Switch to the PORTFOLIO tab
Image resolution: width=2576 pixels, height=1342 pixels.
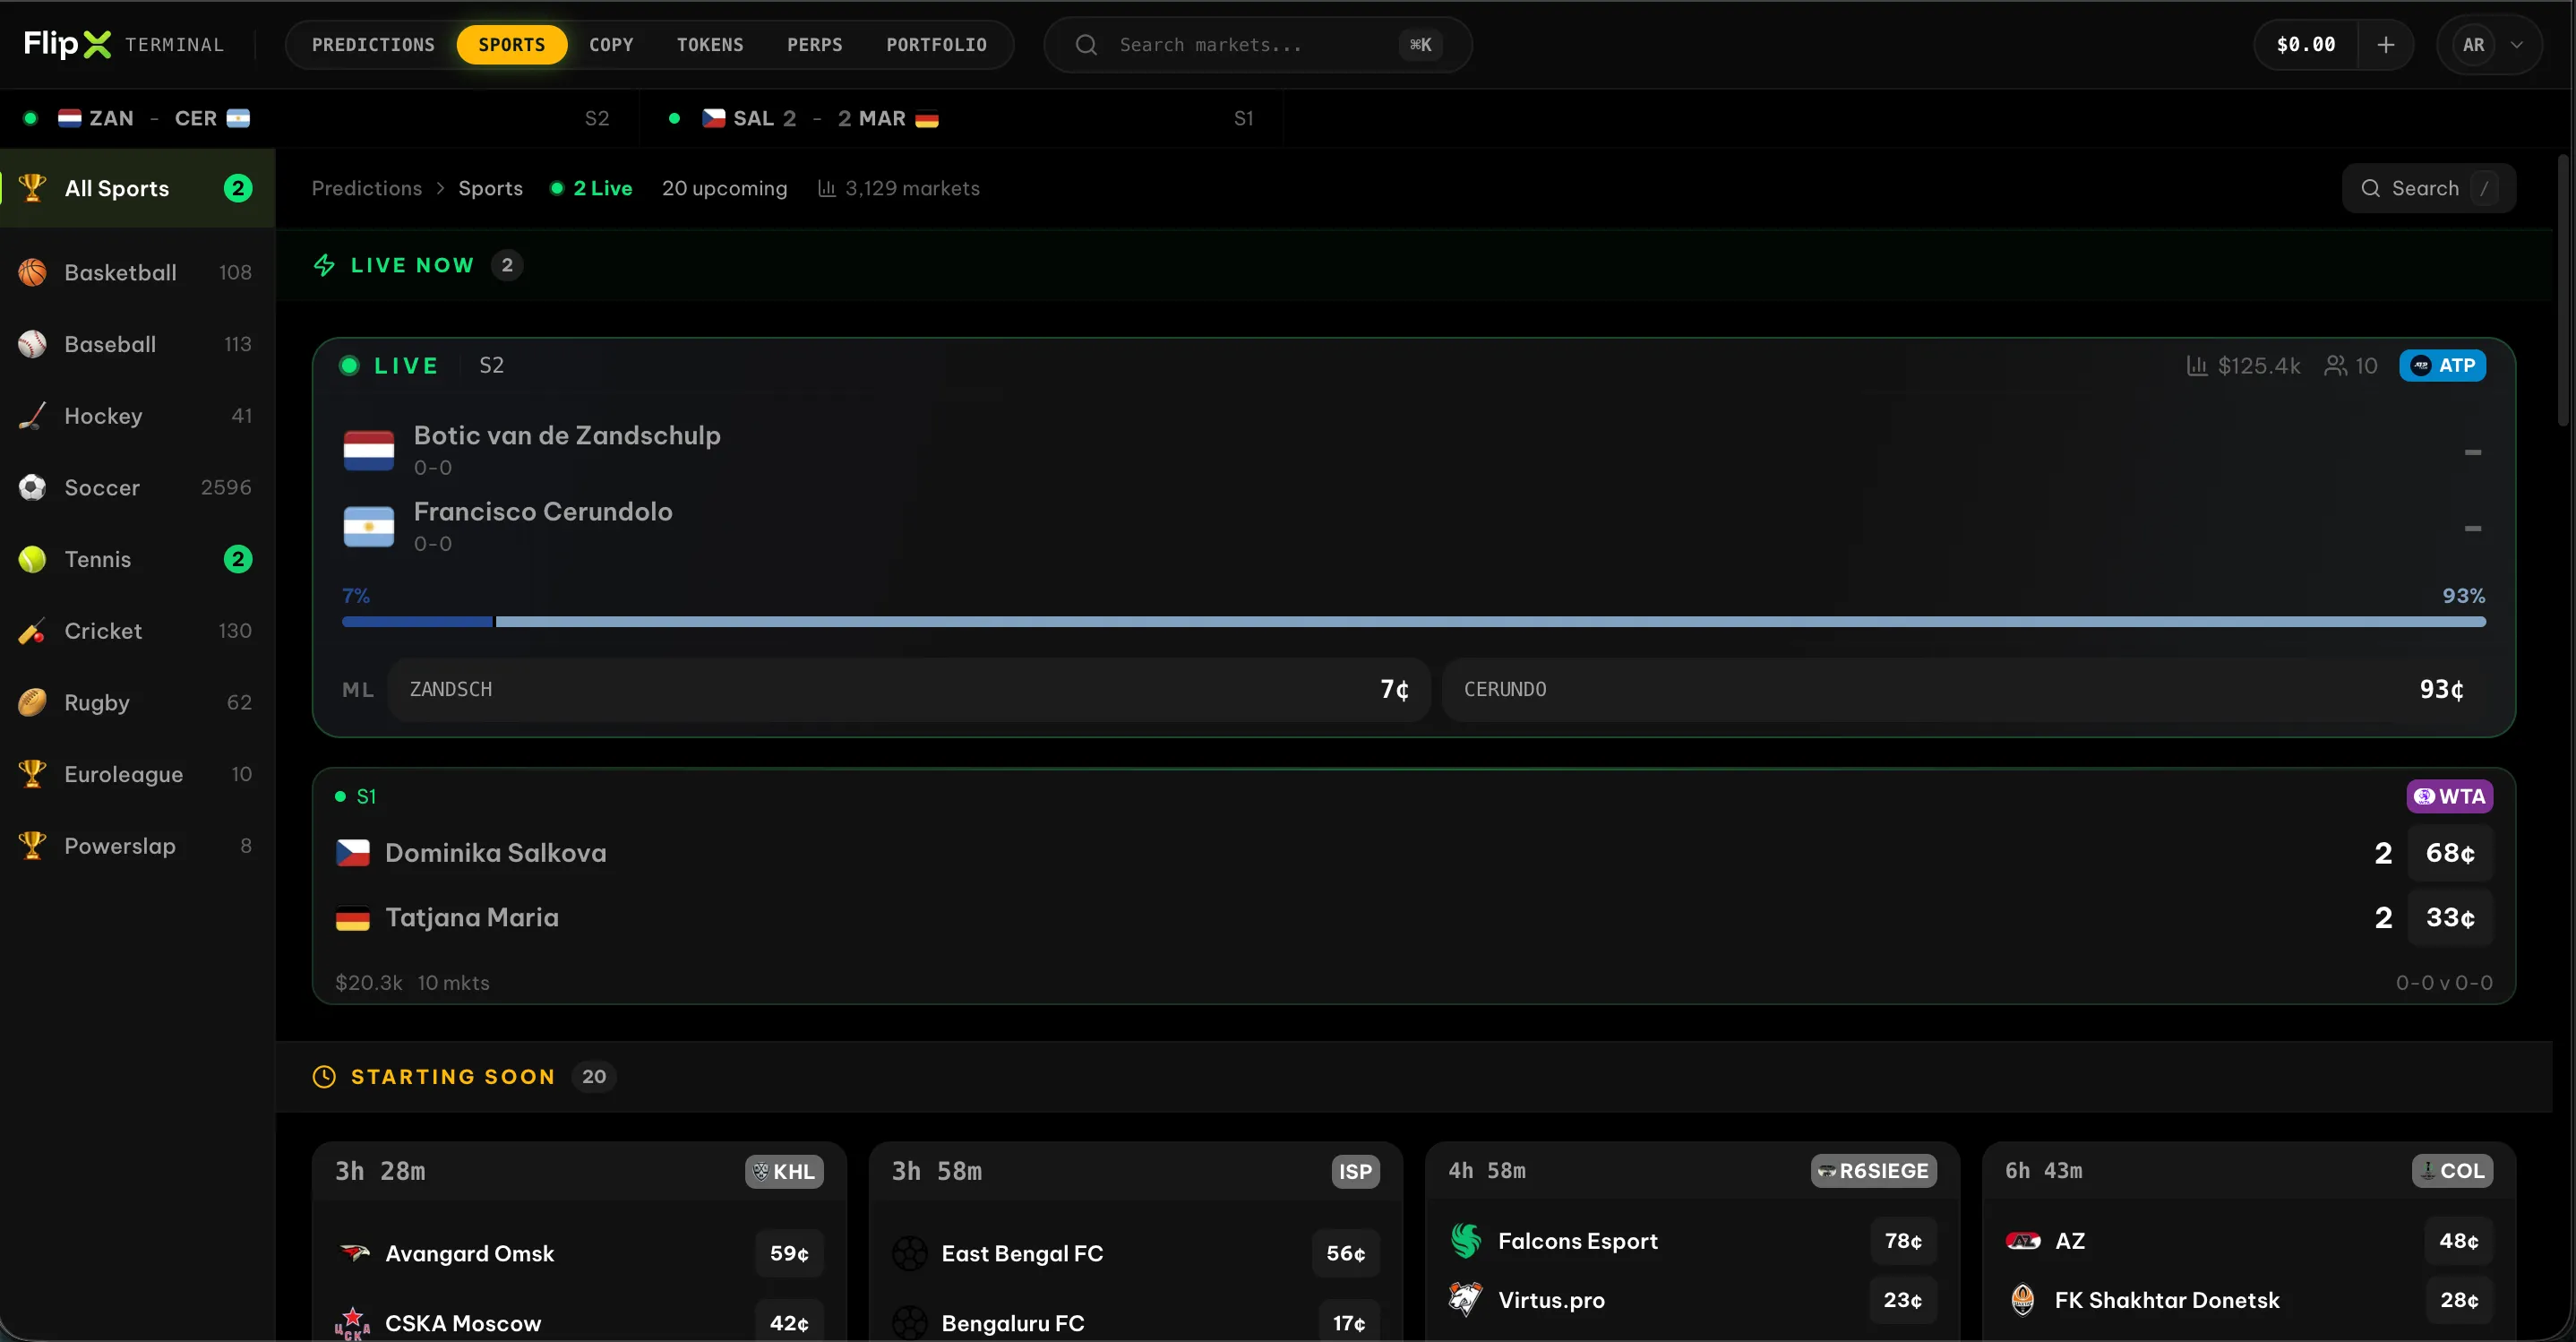(936, 44)
